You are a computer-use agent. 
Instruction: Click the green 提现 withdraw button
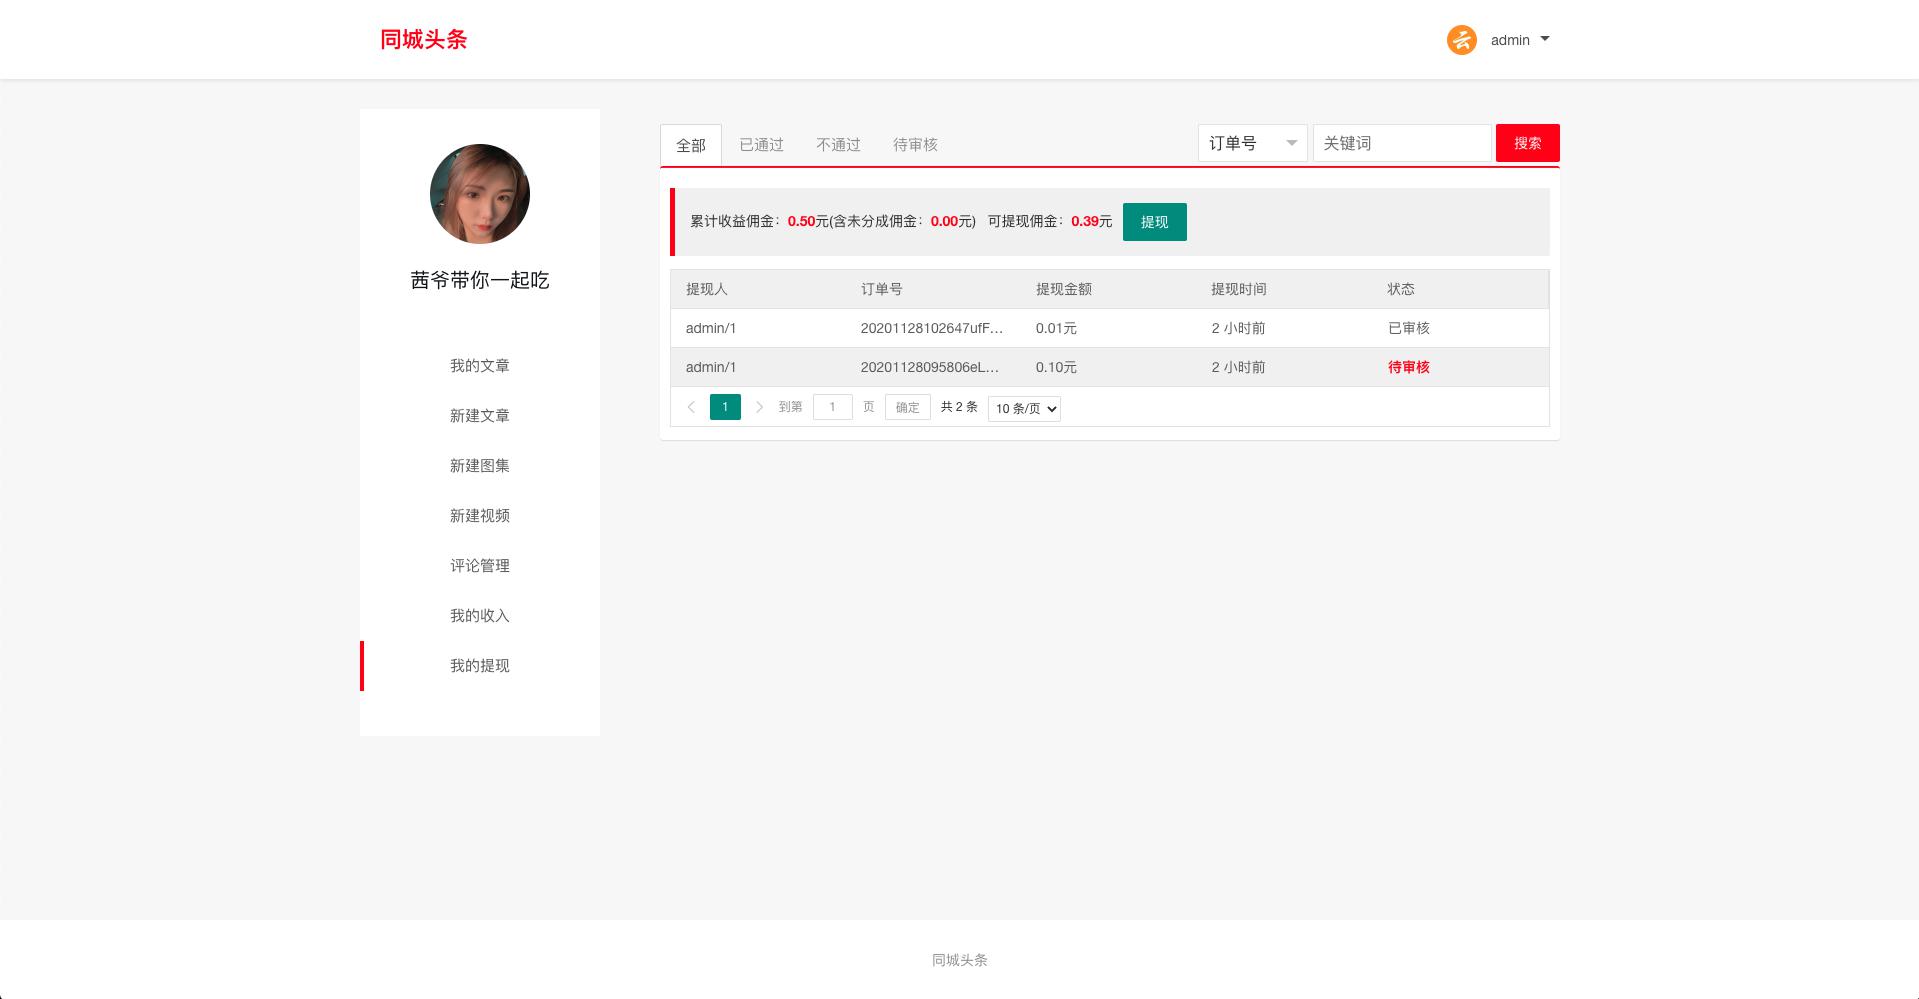(1154, 222)
